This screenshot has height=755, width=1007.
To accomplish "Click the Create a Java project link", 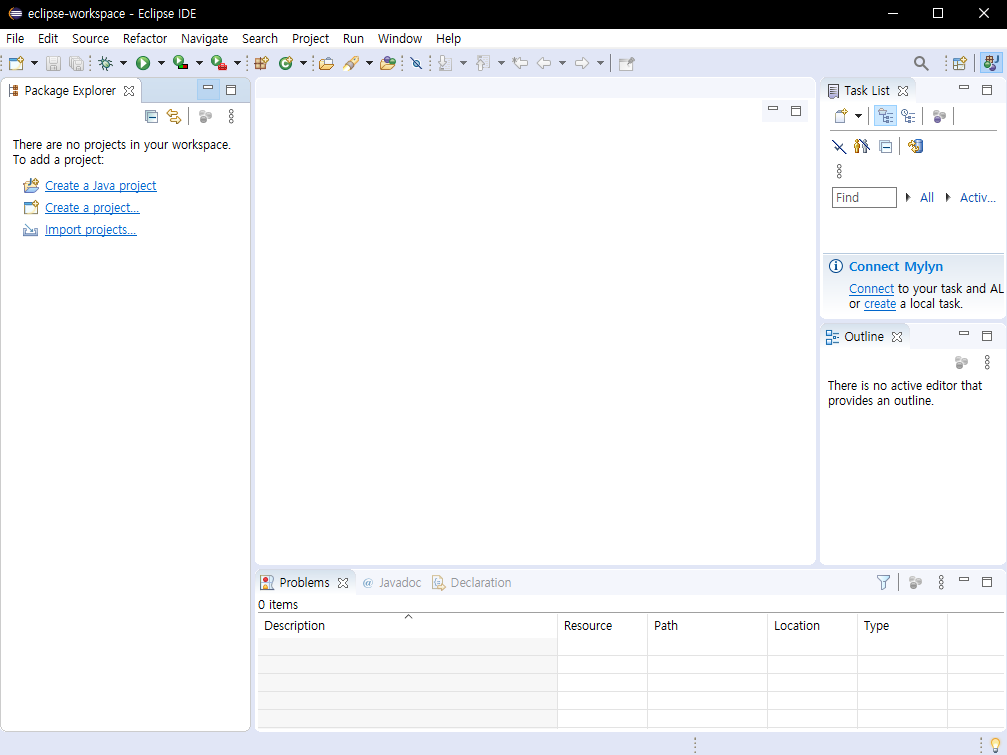I will point(100,186).
